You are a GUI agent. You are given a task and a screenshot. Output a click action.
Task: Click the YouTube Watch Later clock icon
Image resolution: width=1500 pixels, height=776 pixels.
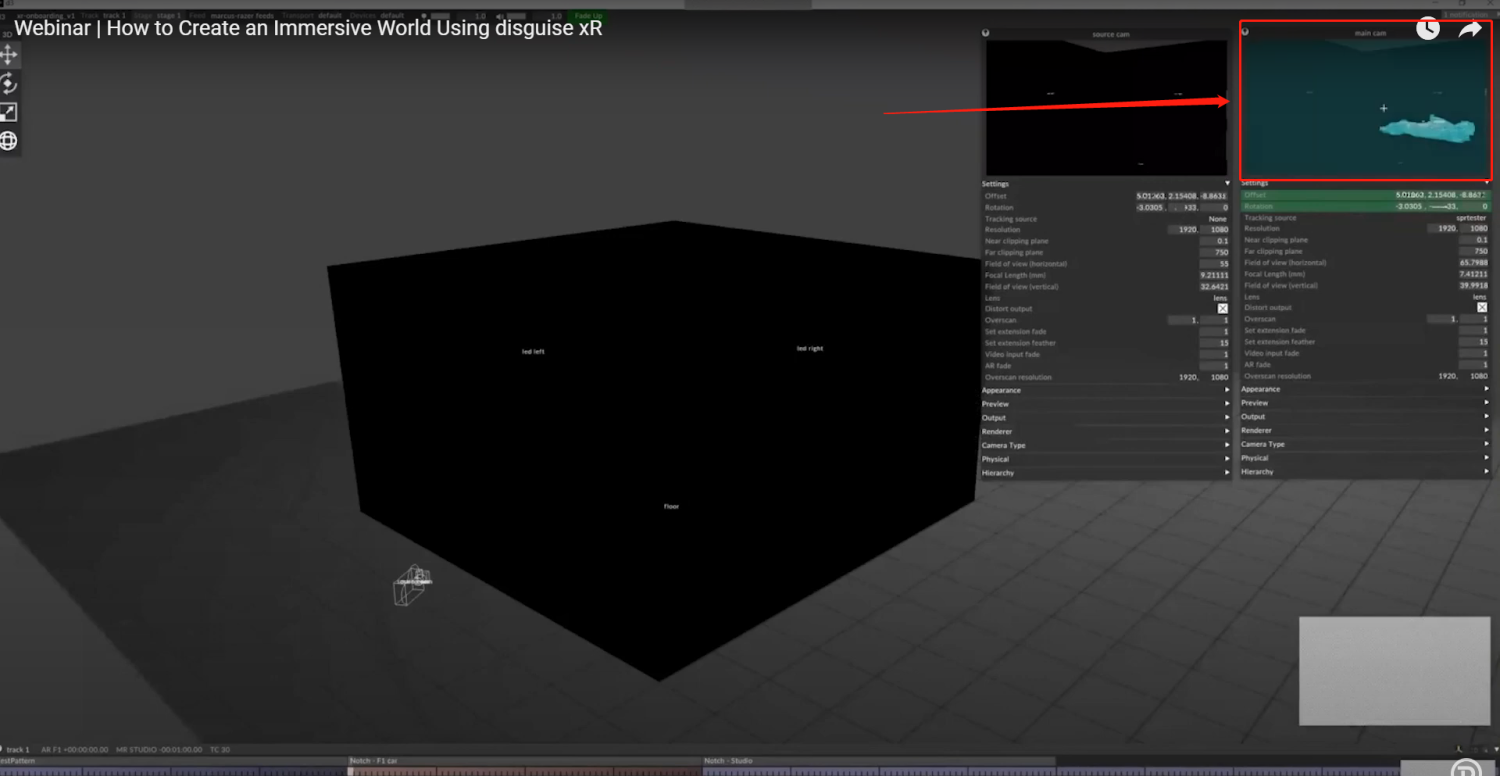(1427, 29)
